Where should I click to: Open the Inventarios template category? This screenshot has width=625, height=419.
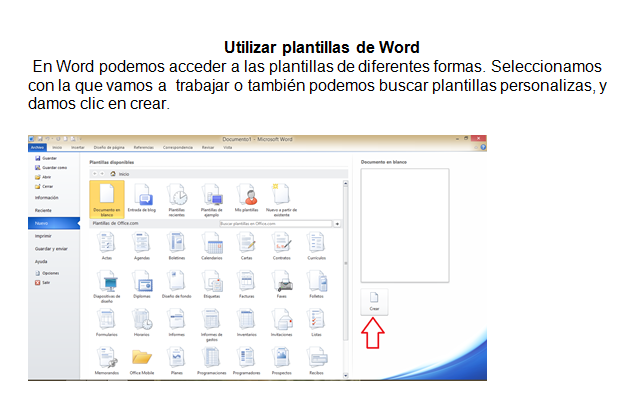point(246,322)
